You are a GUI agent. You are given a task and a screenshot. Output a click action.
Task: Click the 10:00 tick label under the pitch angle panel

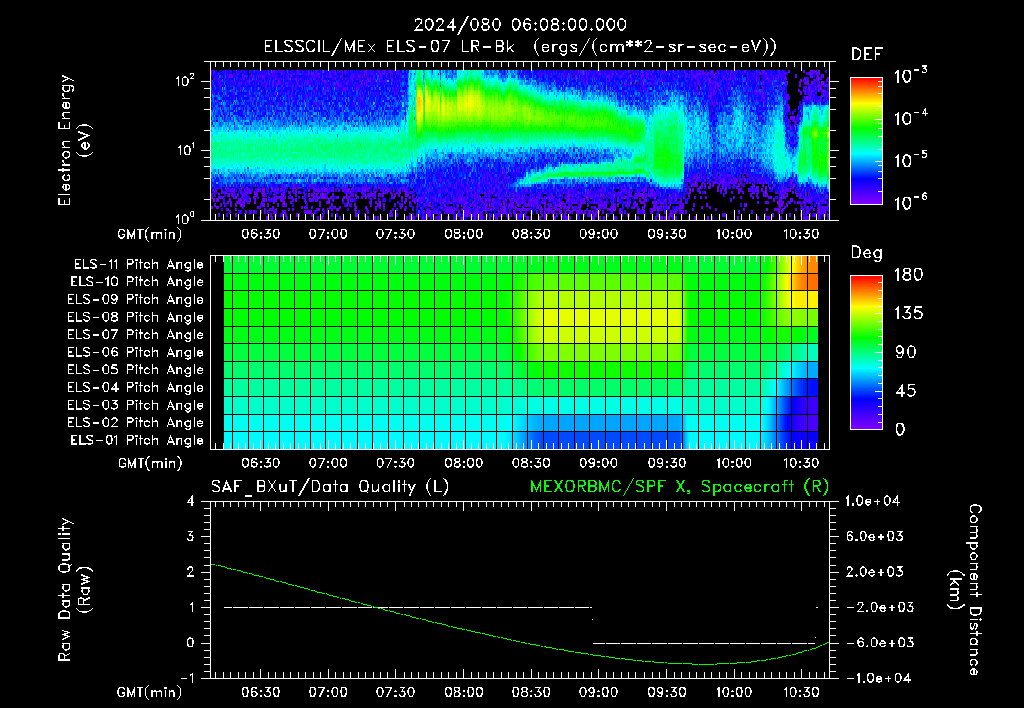coord(734,463)
